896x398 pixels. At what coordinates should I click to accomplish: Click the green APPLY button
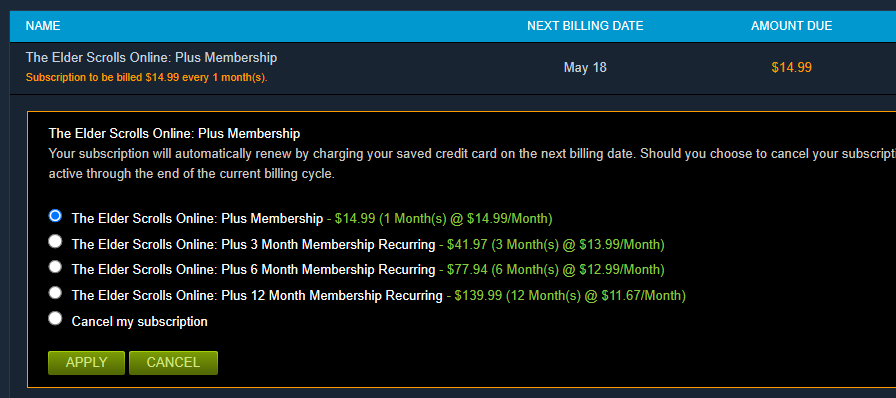coord(86,363)
